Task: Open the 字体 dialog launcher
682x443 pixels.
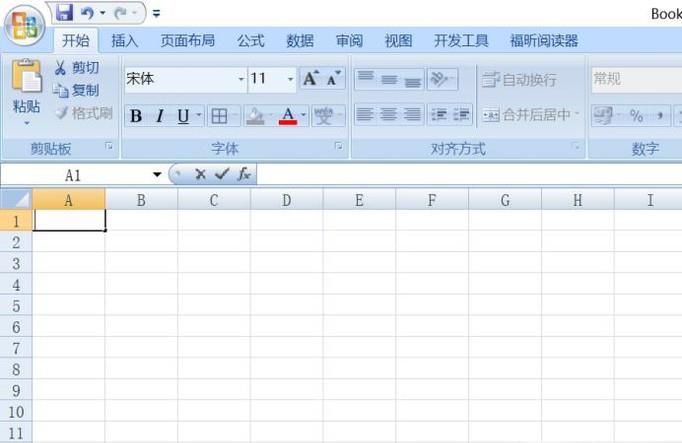Action: tap(338, 147)
